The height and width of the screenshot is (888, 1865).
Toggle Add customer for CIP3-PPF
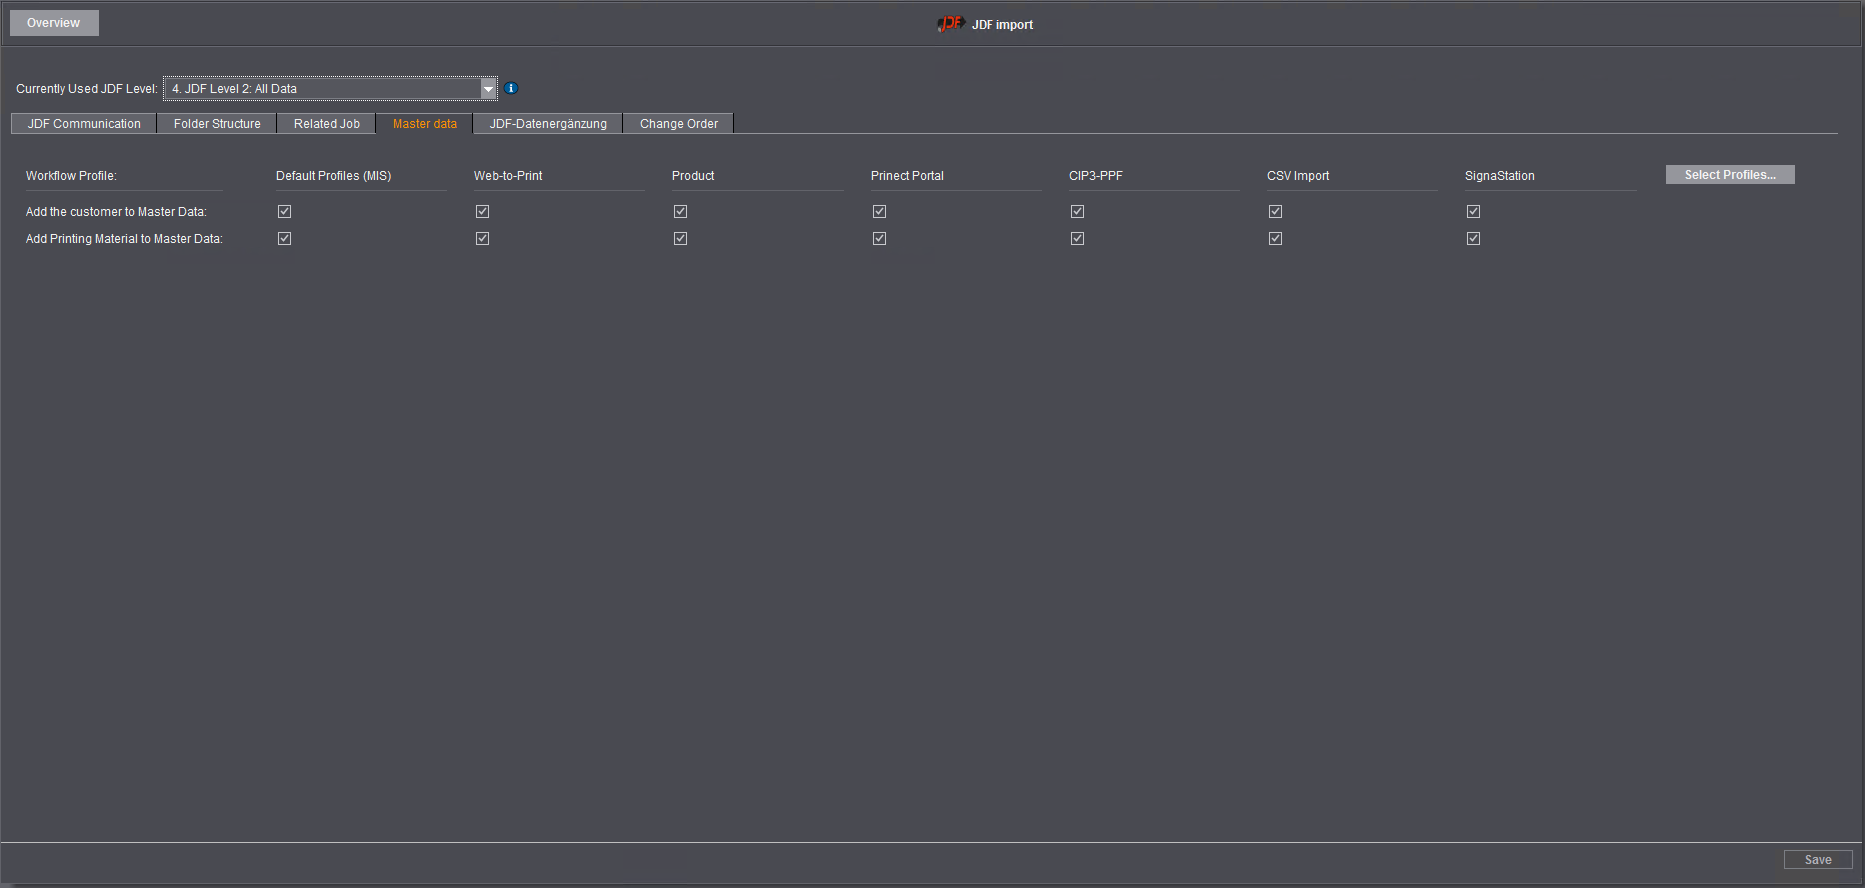(1078, 212)
